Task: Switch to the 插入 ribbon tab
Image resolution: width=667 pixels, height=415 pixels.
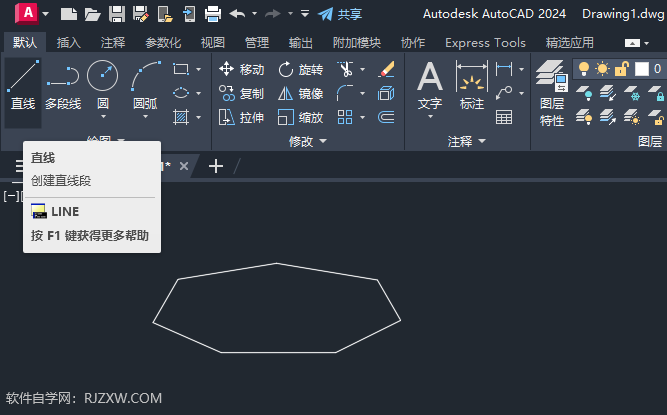Action: tap(68, 43)
